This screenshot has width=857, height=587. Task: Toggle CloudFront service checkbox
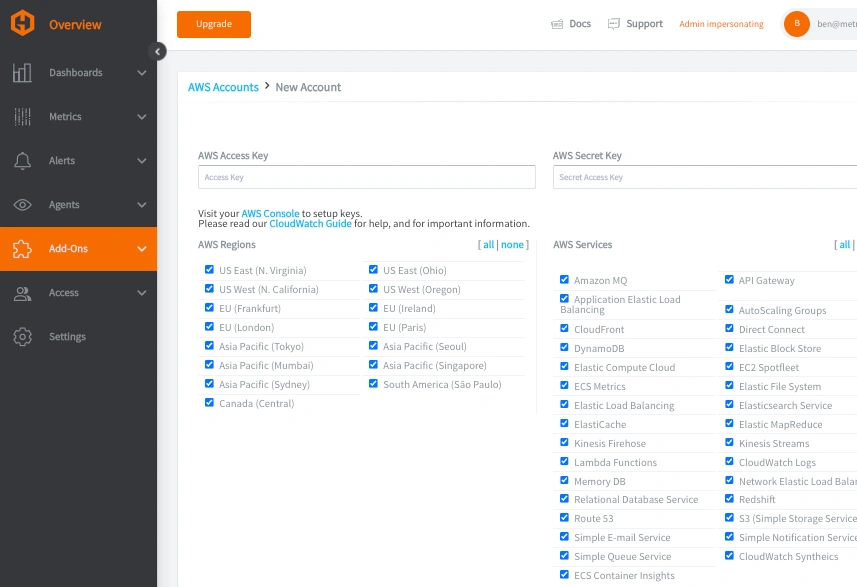(x=565, y=328)
